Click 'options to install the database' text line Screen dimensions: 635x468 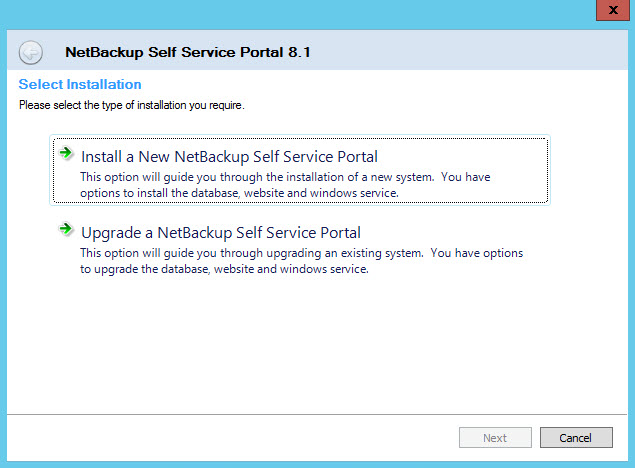pos(240,192)
